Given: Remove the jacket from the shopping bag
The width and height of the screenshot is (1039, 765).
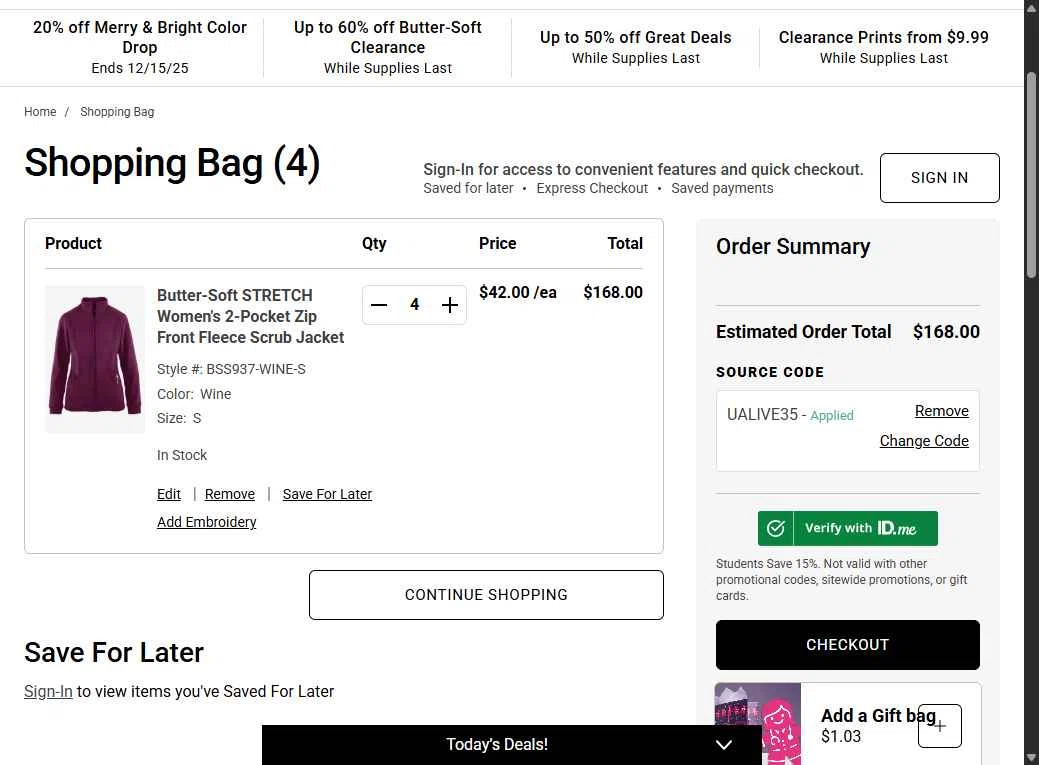Looking at the screenshot, I should click(x=230, y=494).
